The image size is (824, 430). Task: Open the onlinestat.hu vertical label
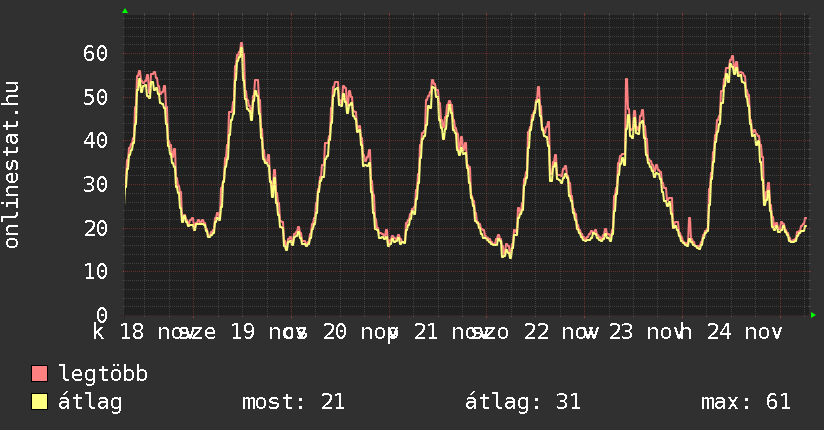click(12, 165)
